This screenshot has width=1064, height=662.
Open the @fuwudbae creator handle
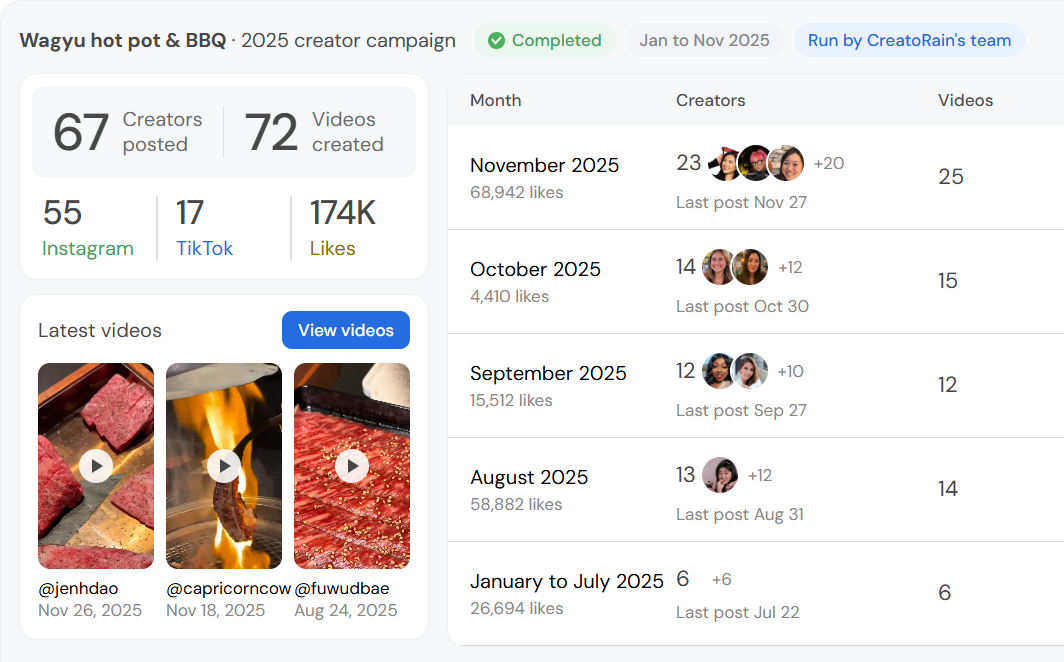[x=342, y=589]
